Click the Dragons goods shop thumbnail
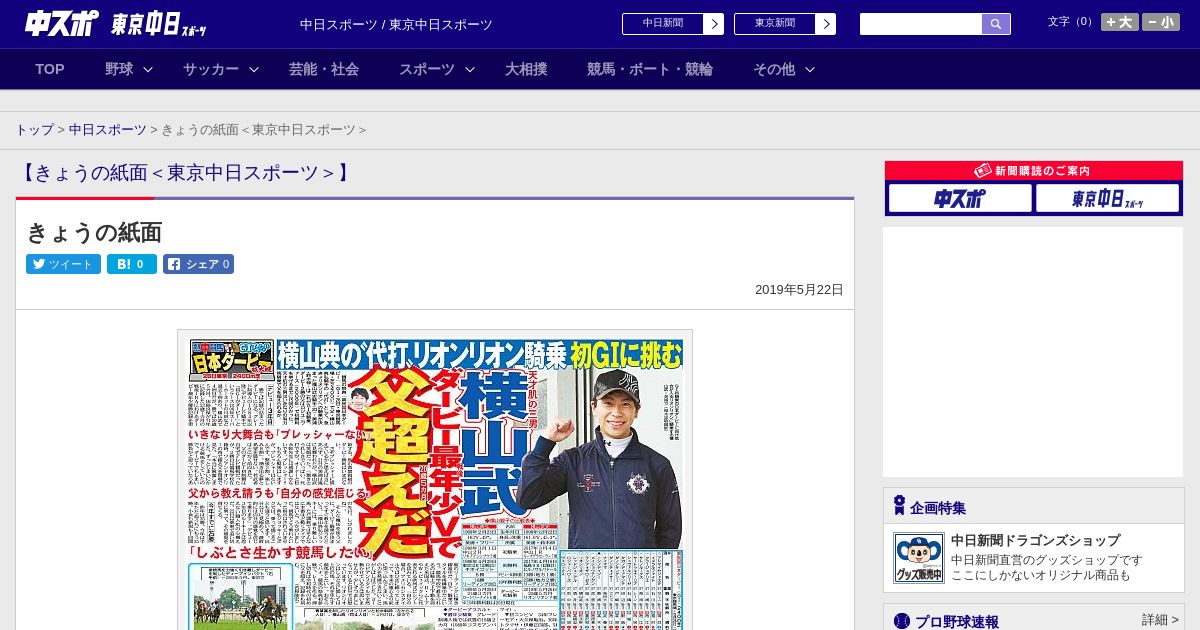The height and width of the screenshot is (630, 1200). [x=918, y=558]
